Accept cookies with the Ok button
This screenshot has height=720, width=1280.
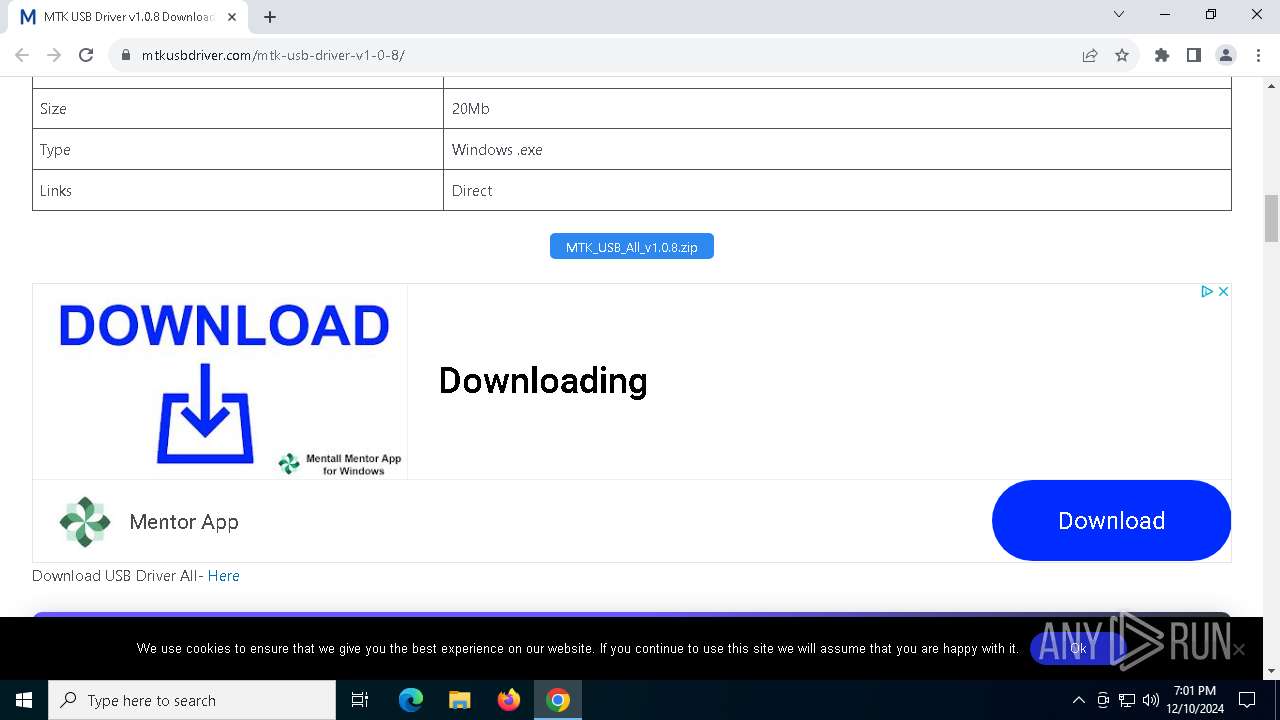(1078, 648)
